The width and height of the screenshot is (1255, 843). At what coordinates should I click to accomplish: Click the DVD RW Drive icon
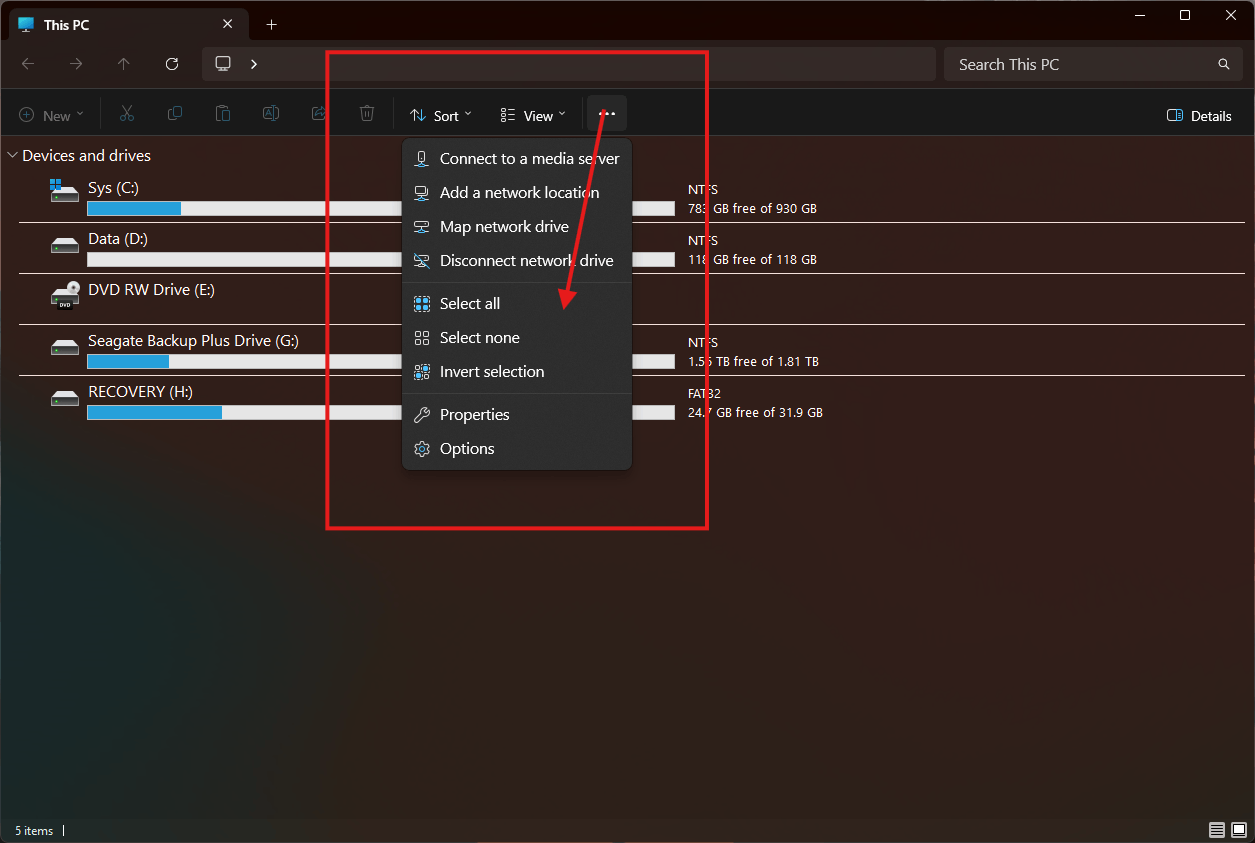tap(64, 295)
